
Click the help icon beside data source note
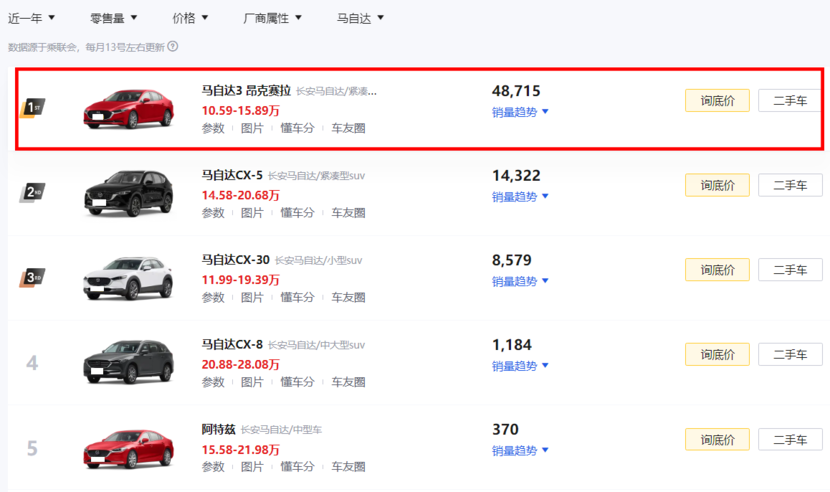pyautogui.click(x=173, y=47)
